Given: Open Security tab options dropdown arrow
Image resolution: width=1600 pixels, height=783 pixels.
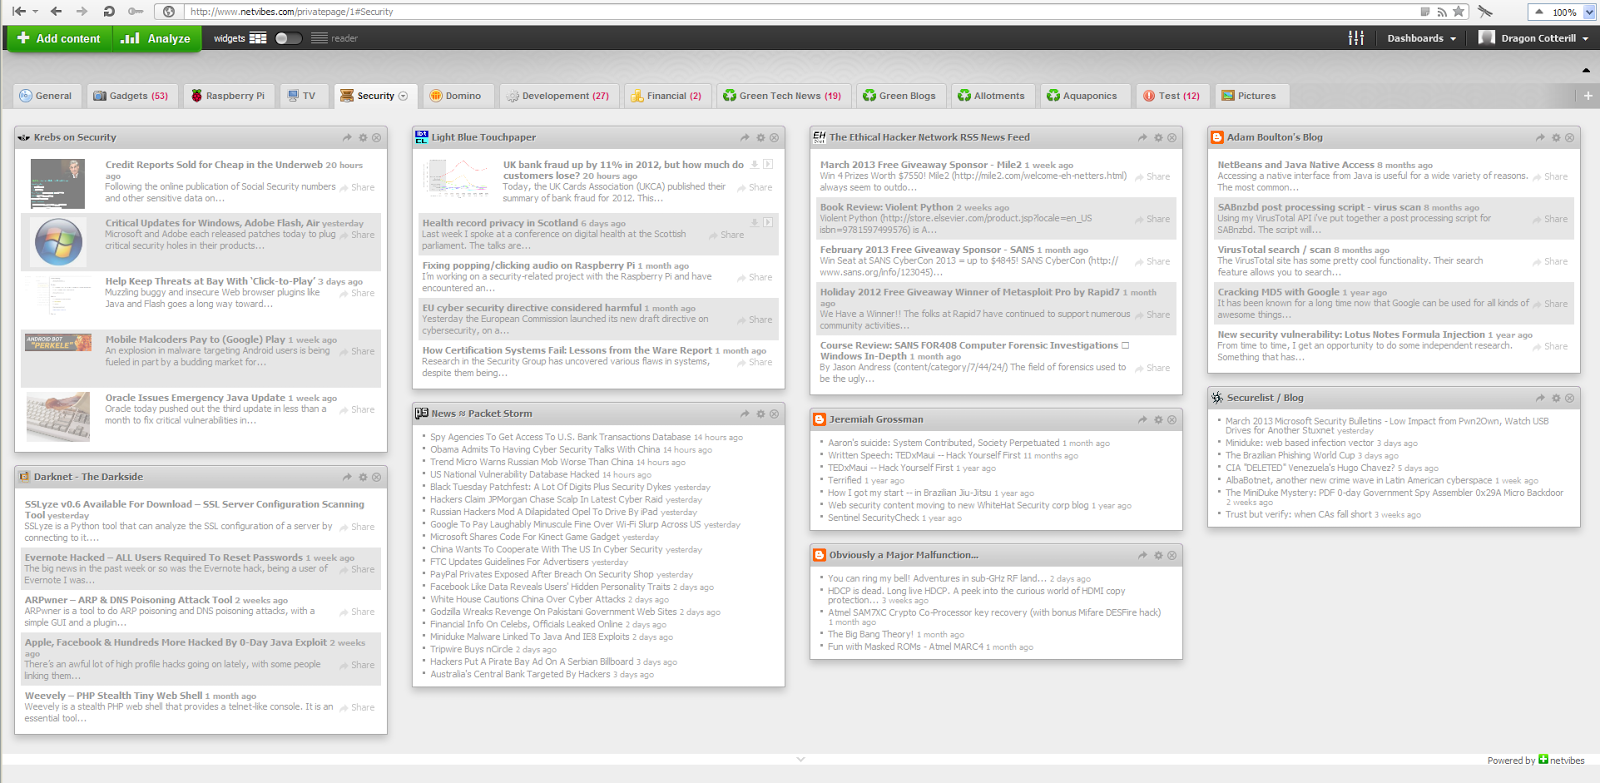Looking at the screenshot, I should pyautogui.click(x=403, y=96).
